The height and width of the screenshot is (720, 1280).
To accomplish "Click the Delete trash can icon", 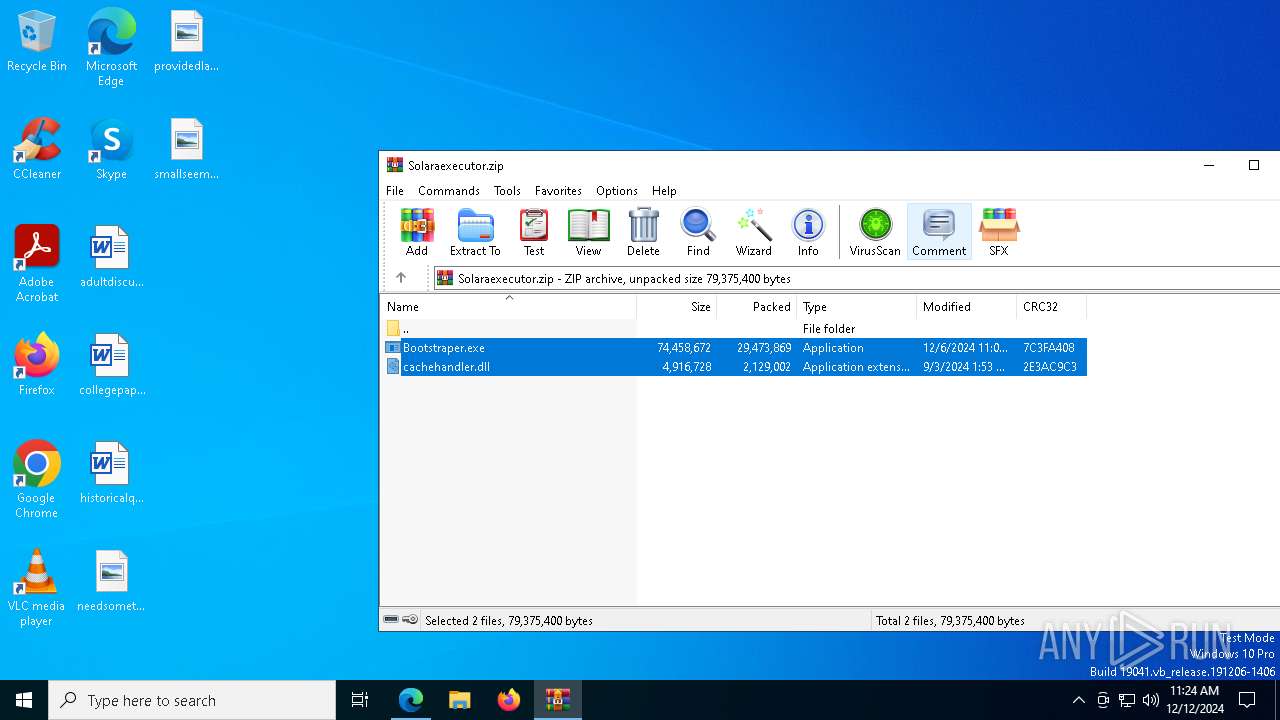I will (643, 232).
